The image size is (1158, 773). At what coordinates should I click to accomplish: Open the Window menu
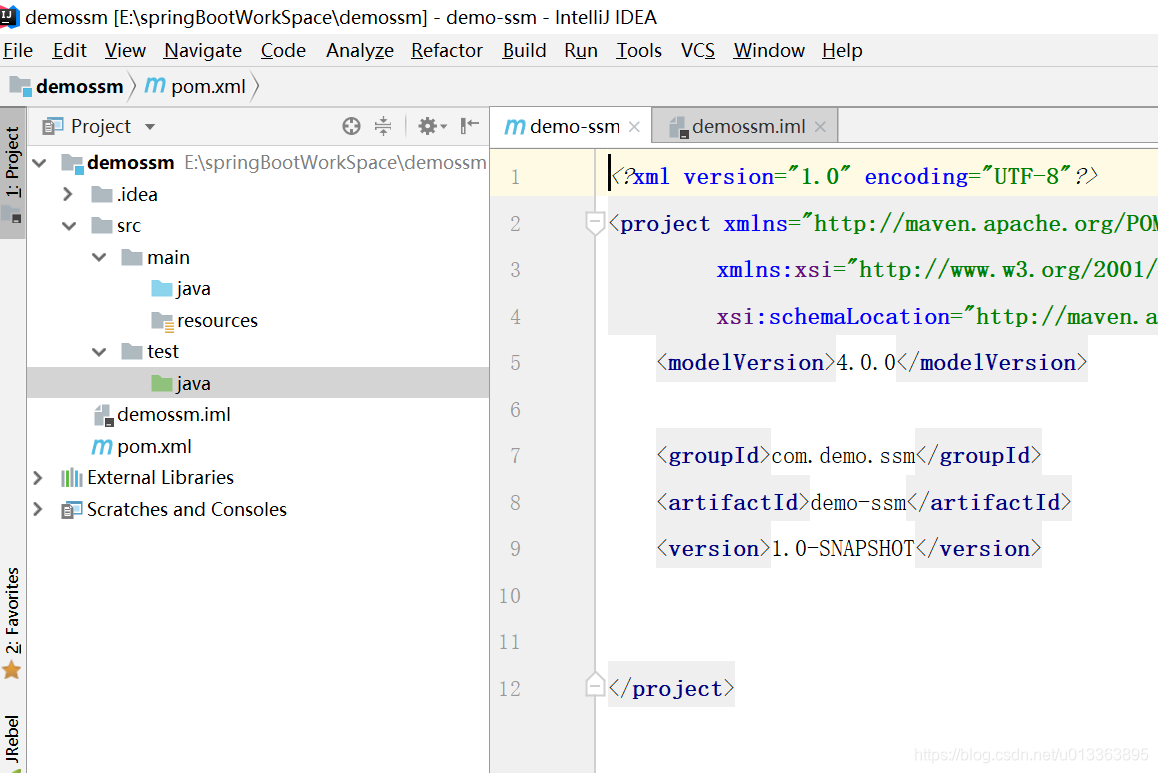pos(769,50)
